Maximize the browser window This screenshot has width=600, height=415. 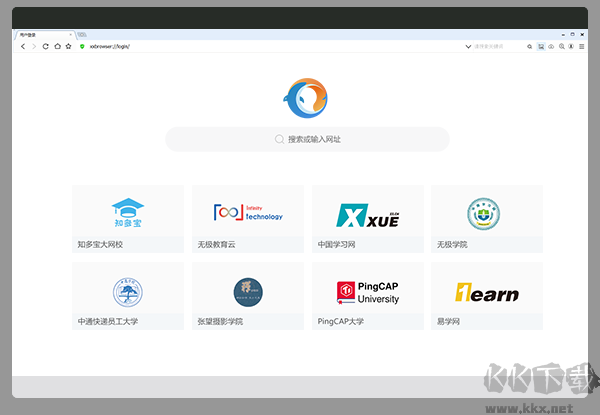(x=572, y=34)
